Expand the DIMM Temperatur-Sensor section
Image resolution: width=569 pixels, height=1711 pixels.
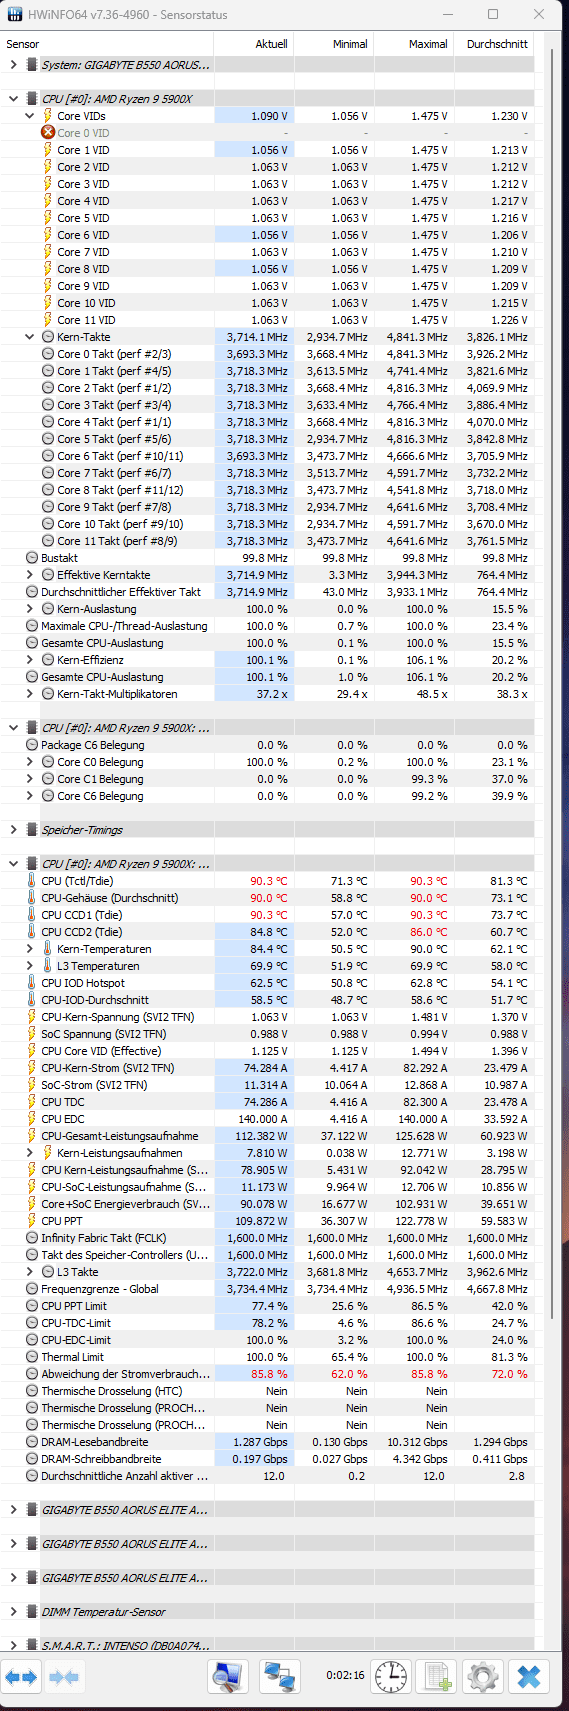(13, 1612)
